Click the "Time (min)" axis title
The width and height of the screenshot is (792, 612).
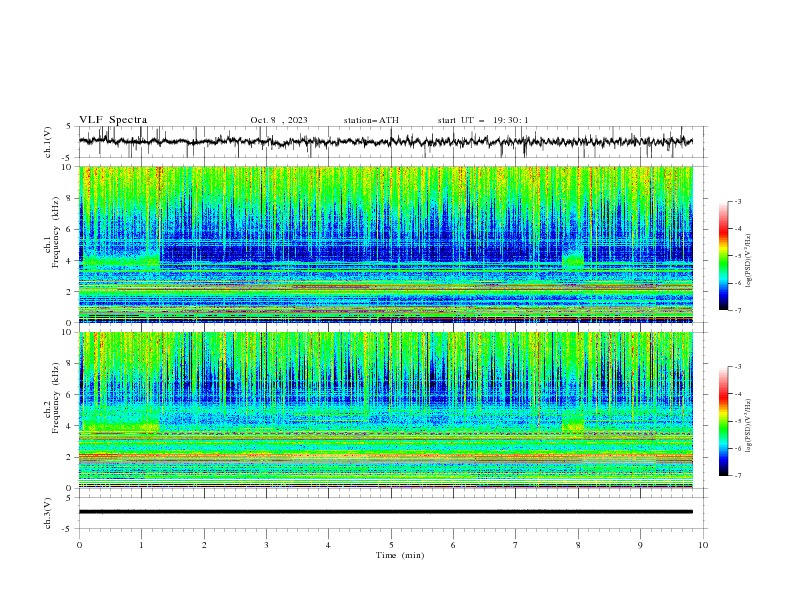coord(400,555)
